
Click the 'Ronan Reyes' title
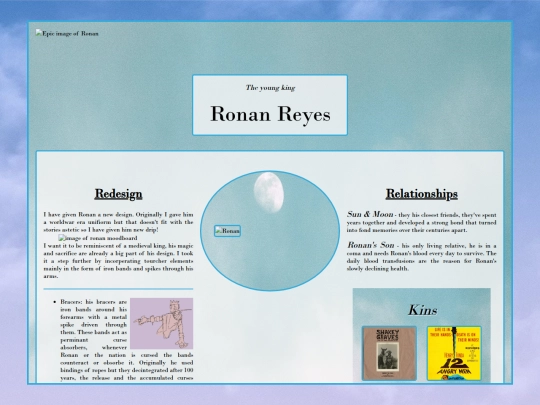(270, 114)
